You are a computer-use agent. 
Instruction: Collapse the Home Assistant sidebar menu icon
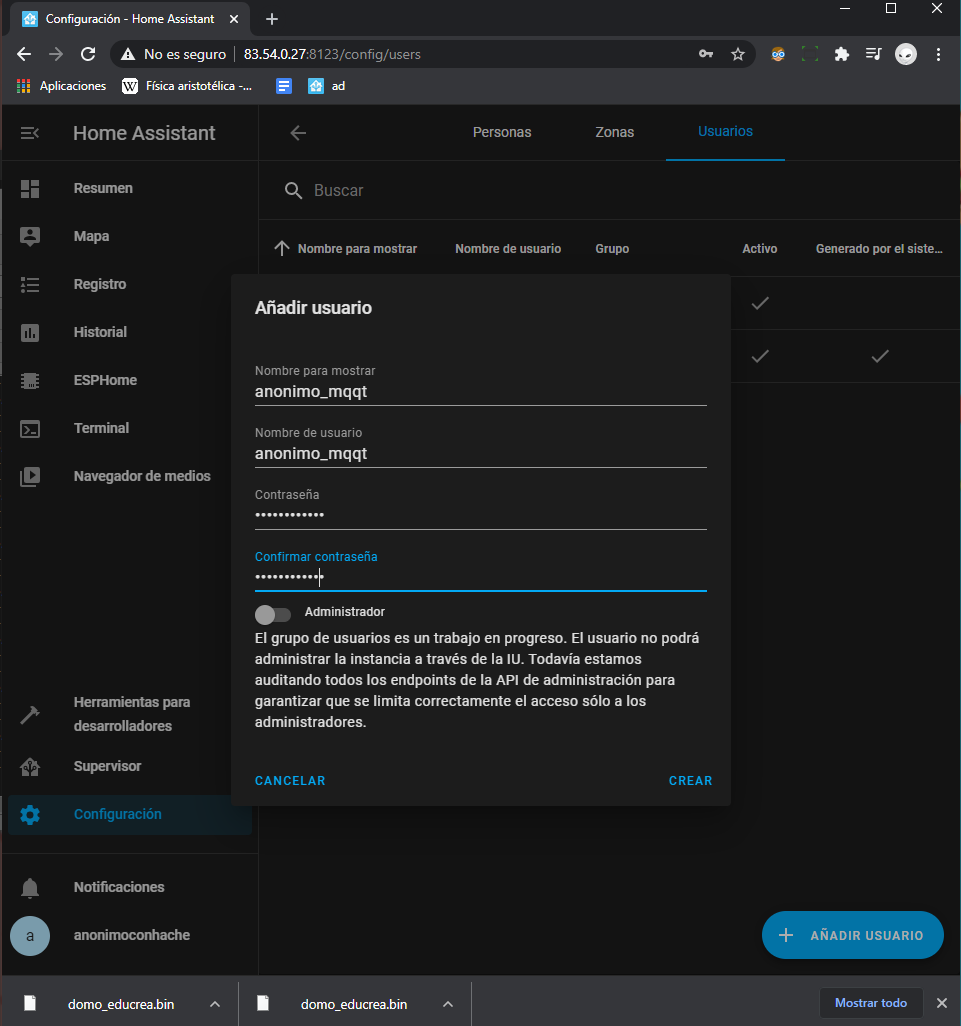point(30,133)
